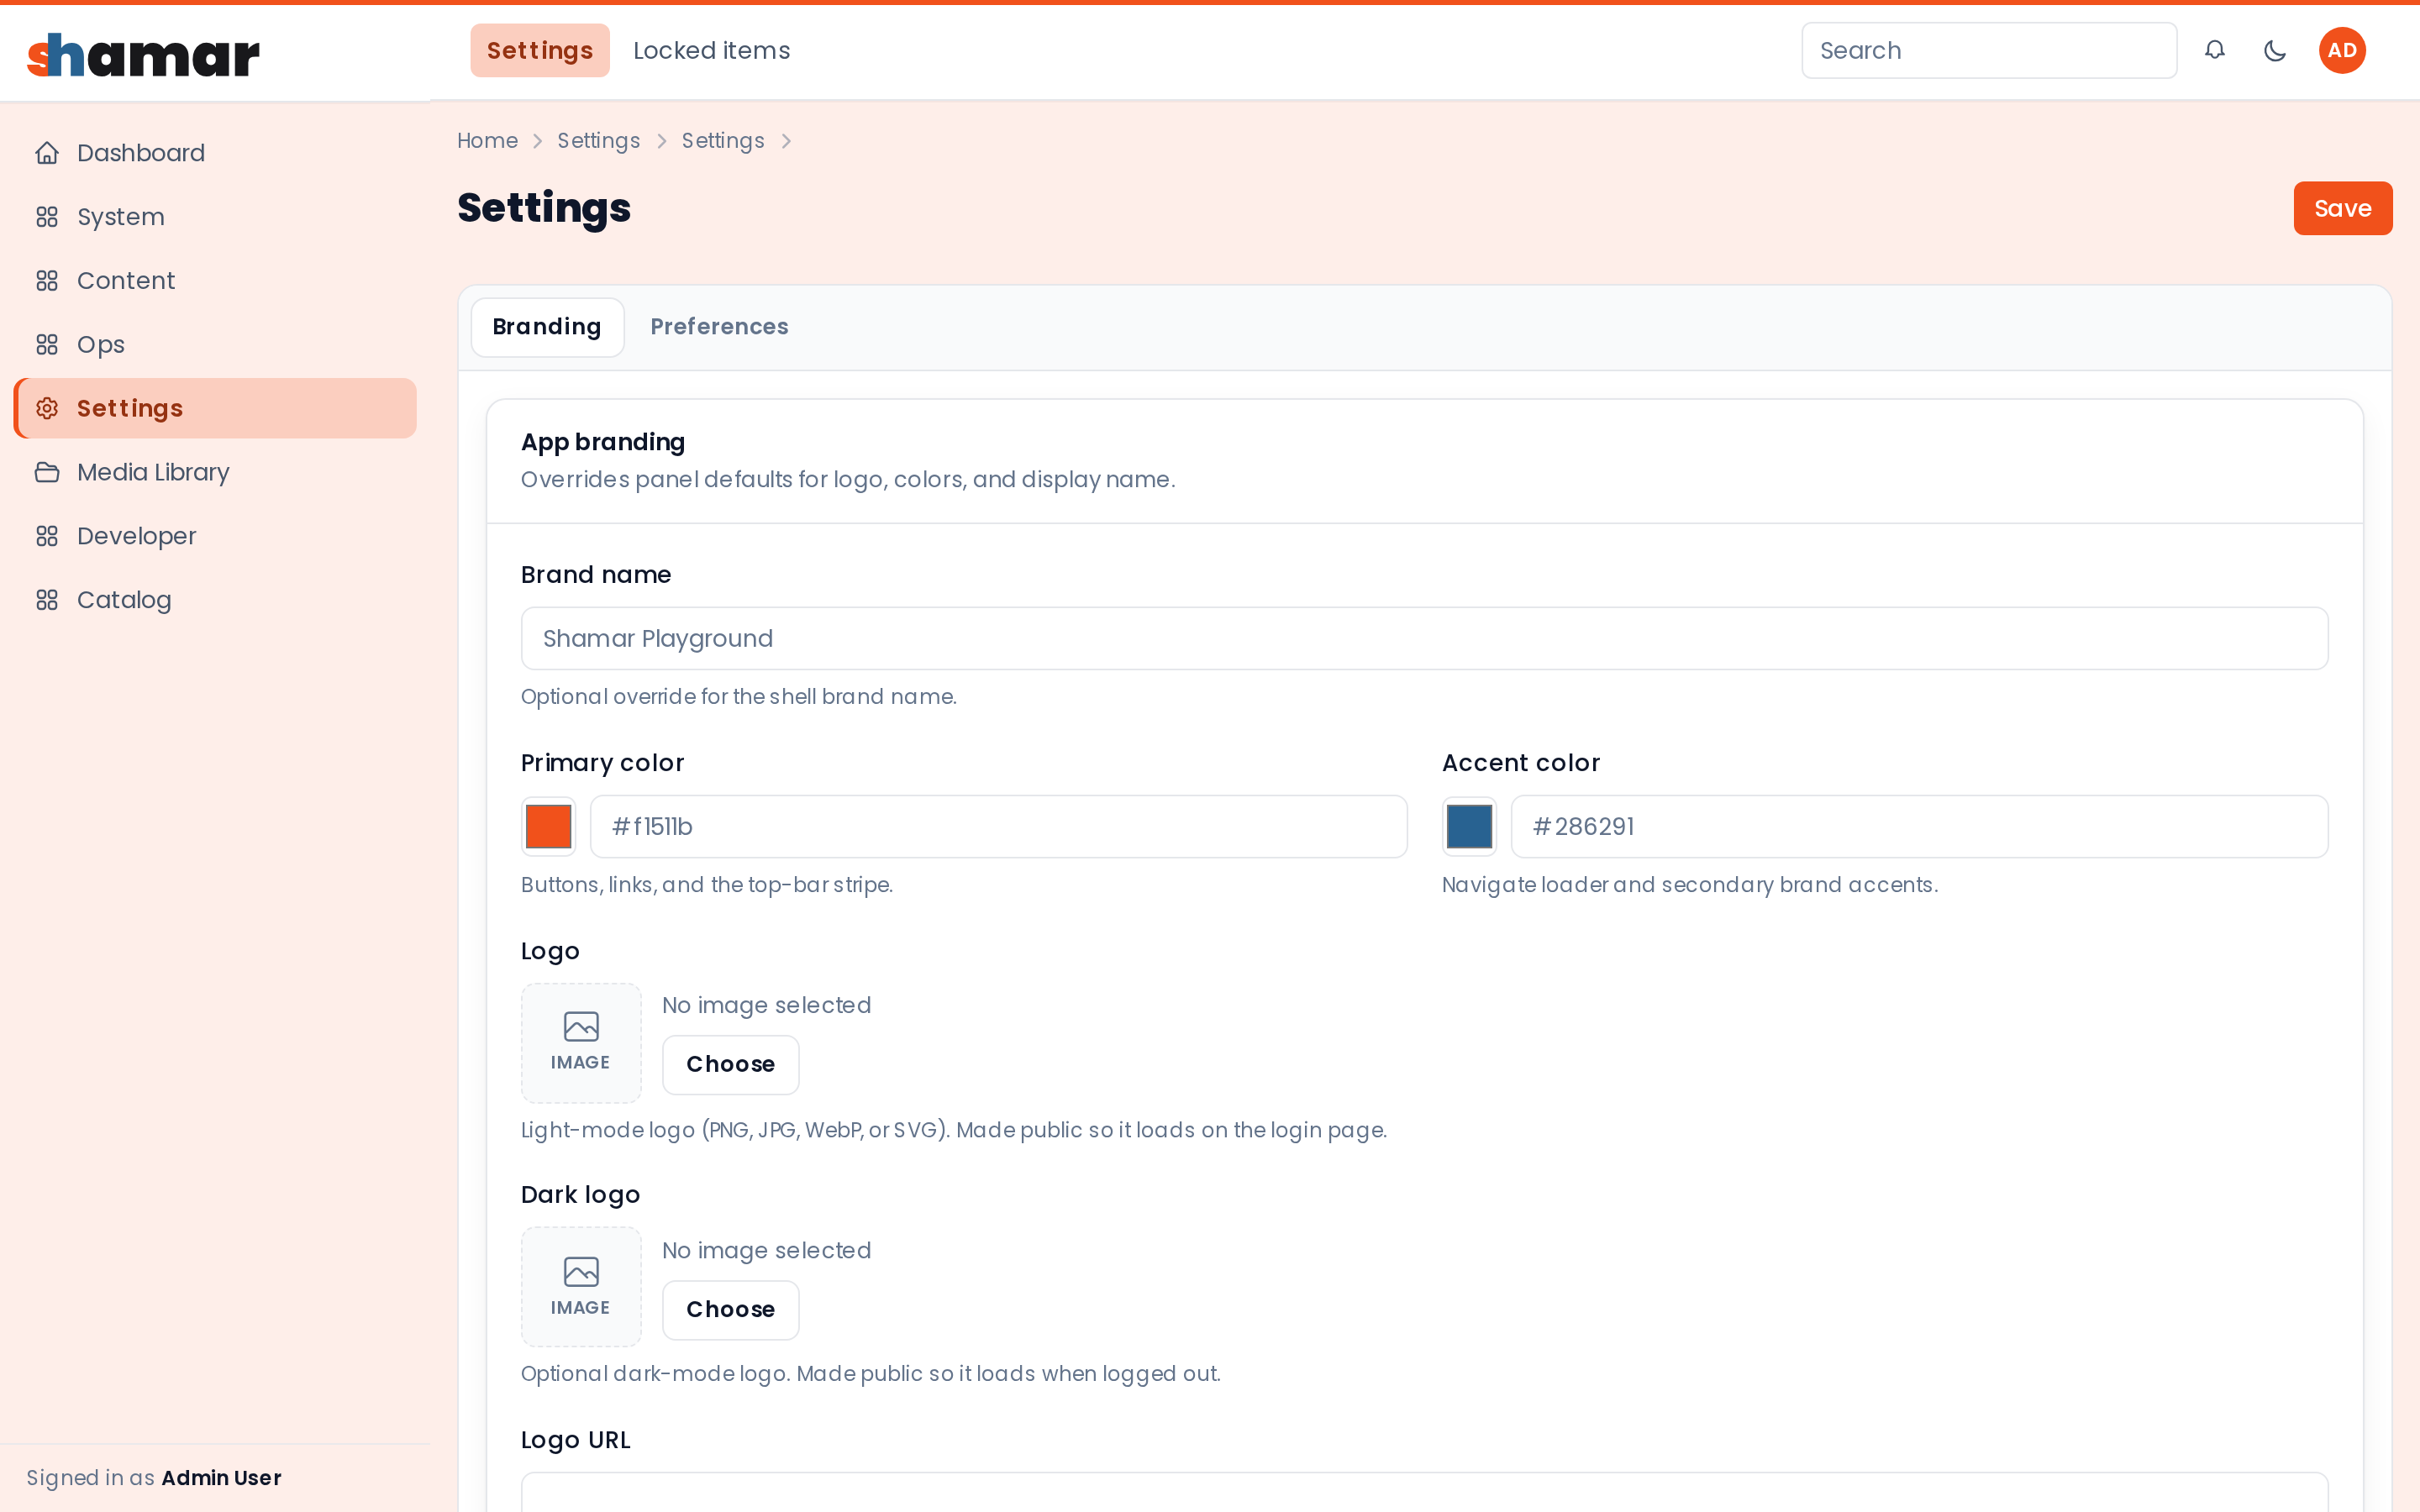Open Ops section in sidebar

[215, 345]
